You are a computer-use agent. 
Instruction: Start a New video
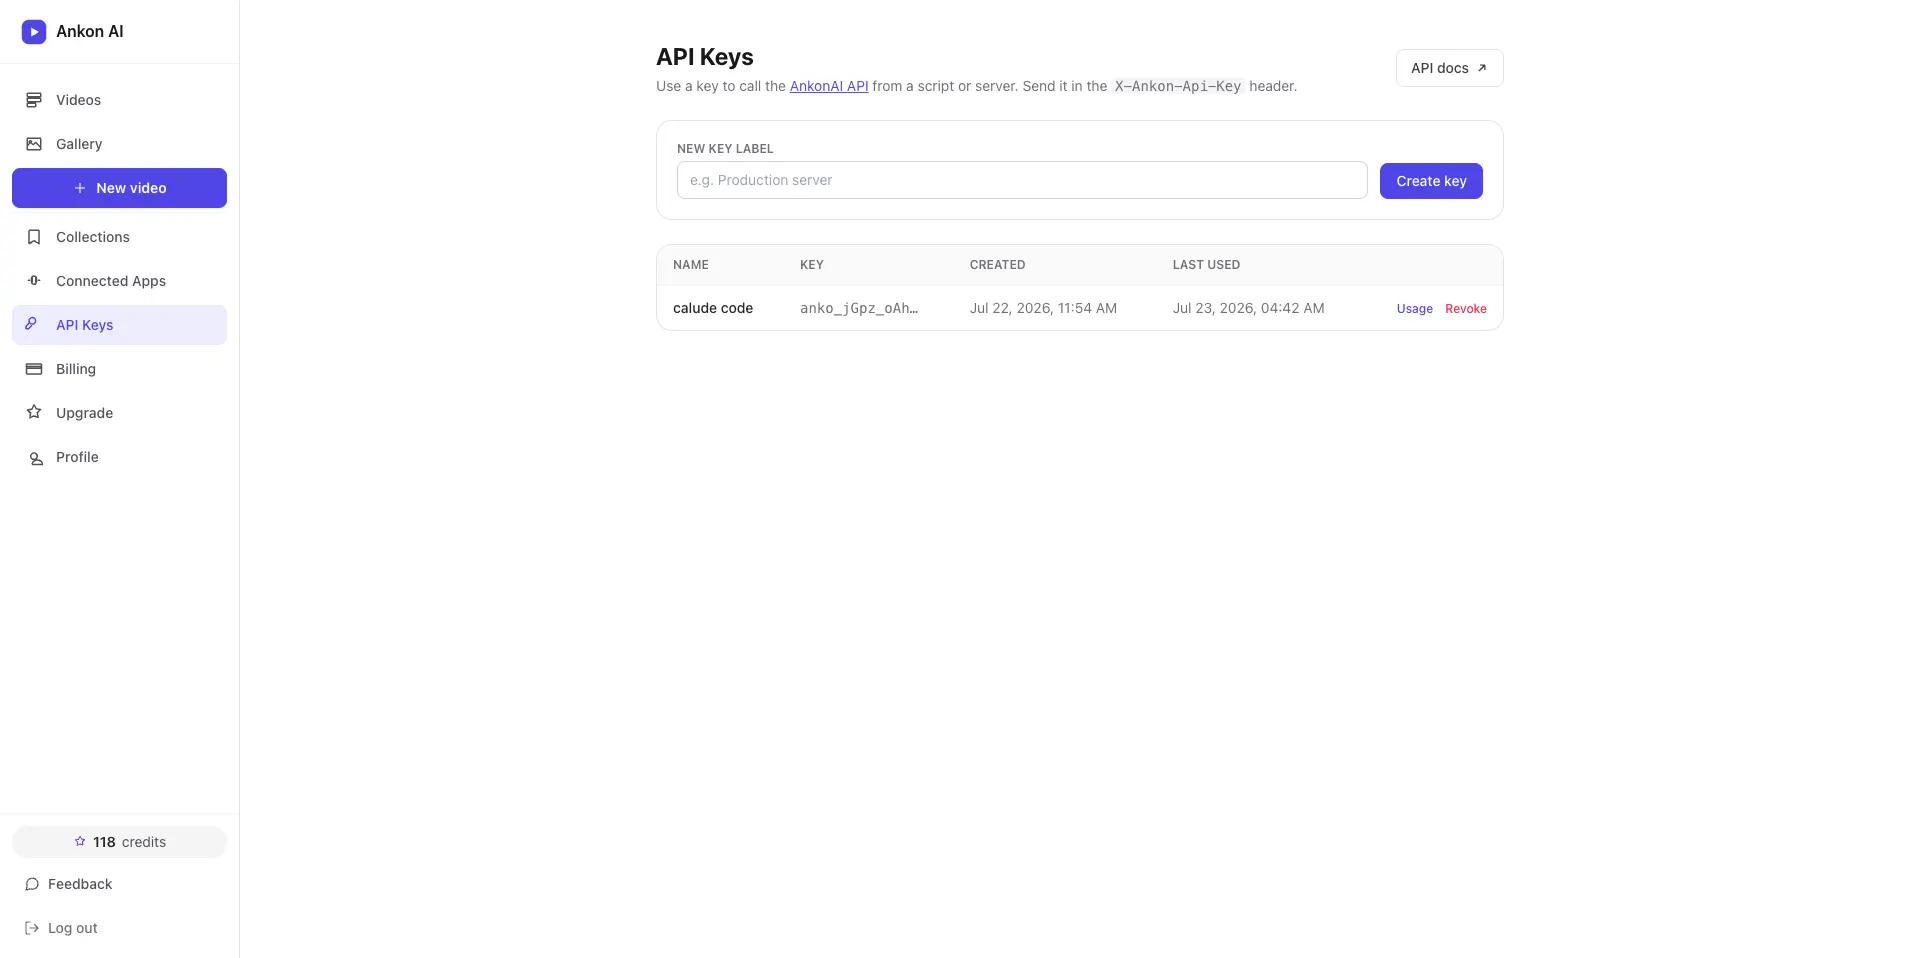(119, 188)
